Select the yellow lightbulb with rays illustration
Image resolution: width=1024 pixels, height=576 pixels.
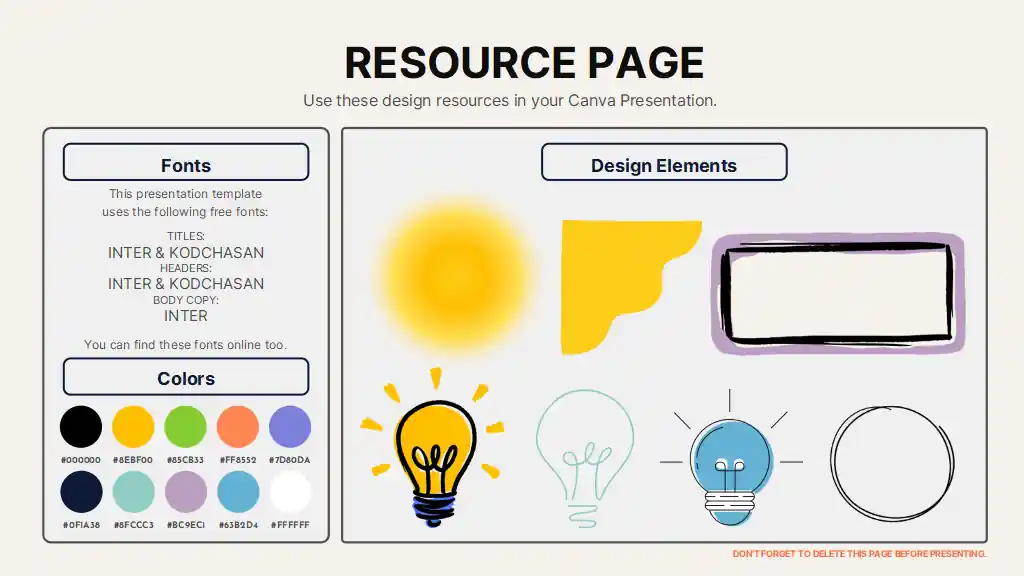[x=432, y=447]
